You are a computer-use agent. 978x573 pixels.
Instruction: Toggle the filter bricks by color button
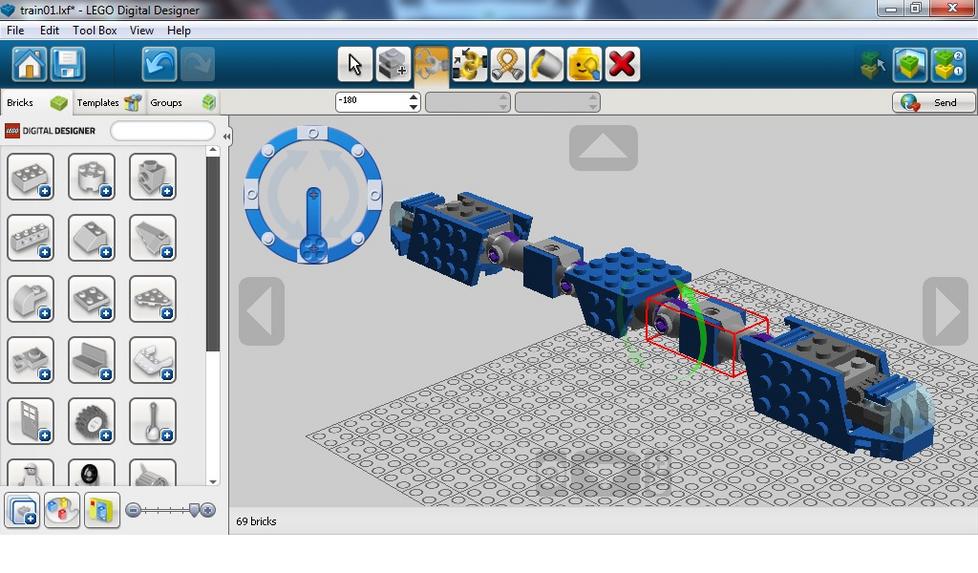click(x=62, y=510)
